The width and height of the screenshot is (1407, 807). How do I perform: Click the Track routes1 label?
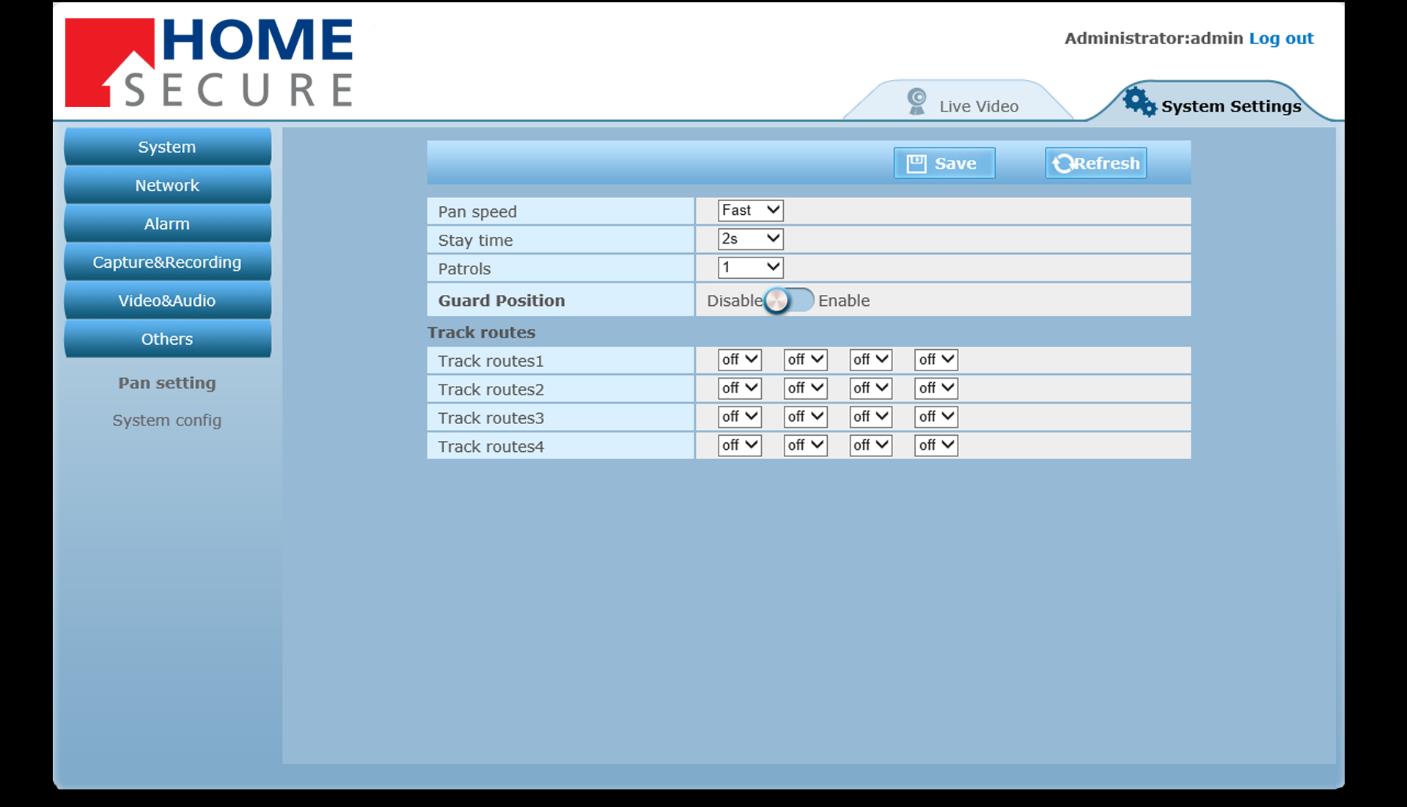click(x=491, y=361)
